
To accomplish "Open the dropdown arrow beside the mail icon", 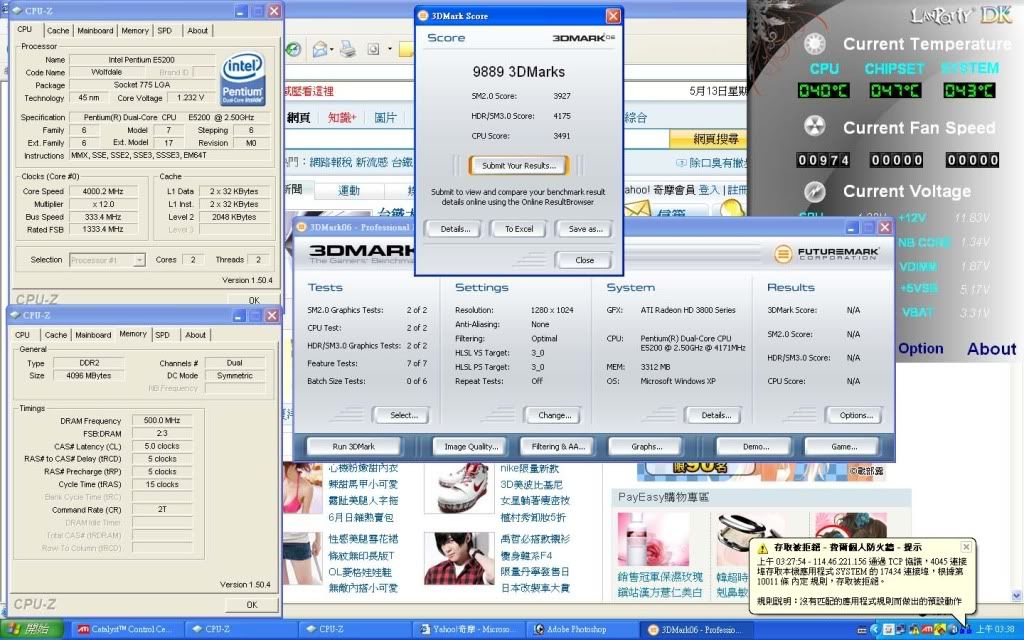I will pyautogui.click(x=332, y=50).
